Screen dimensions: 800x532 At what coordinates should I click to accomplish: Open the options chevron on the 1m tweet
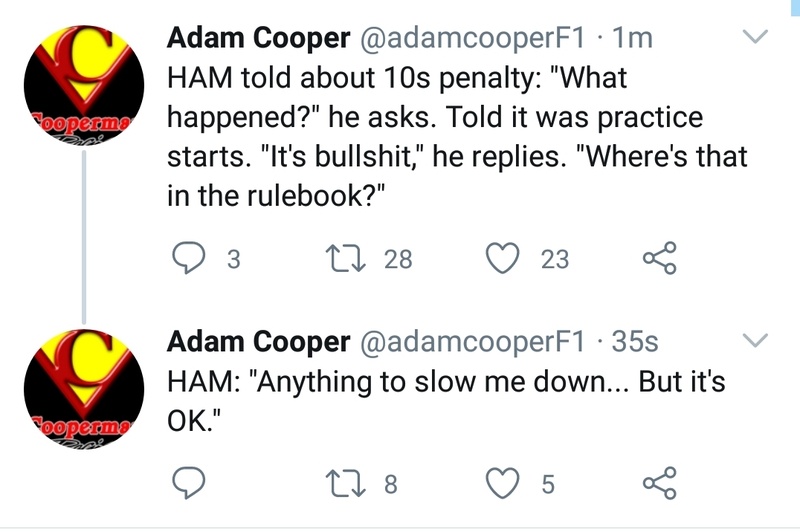[755, 37]
